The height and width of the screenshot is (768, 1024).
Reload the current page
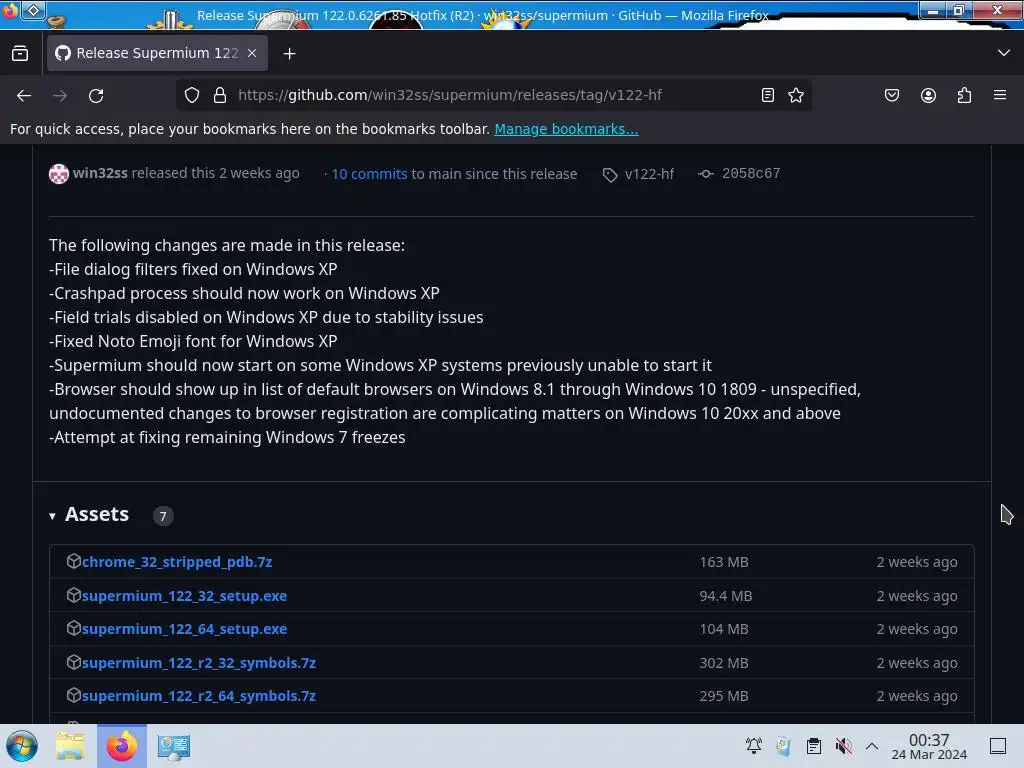point(96,95)
